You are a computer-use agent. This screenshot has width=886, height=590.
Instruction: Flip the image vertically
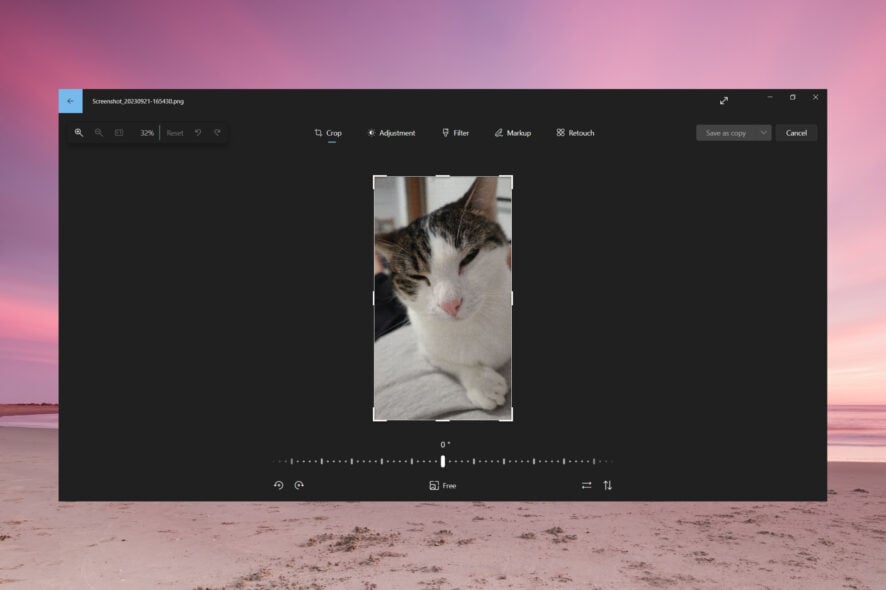point(607,485)
